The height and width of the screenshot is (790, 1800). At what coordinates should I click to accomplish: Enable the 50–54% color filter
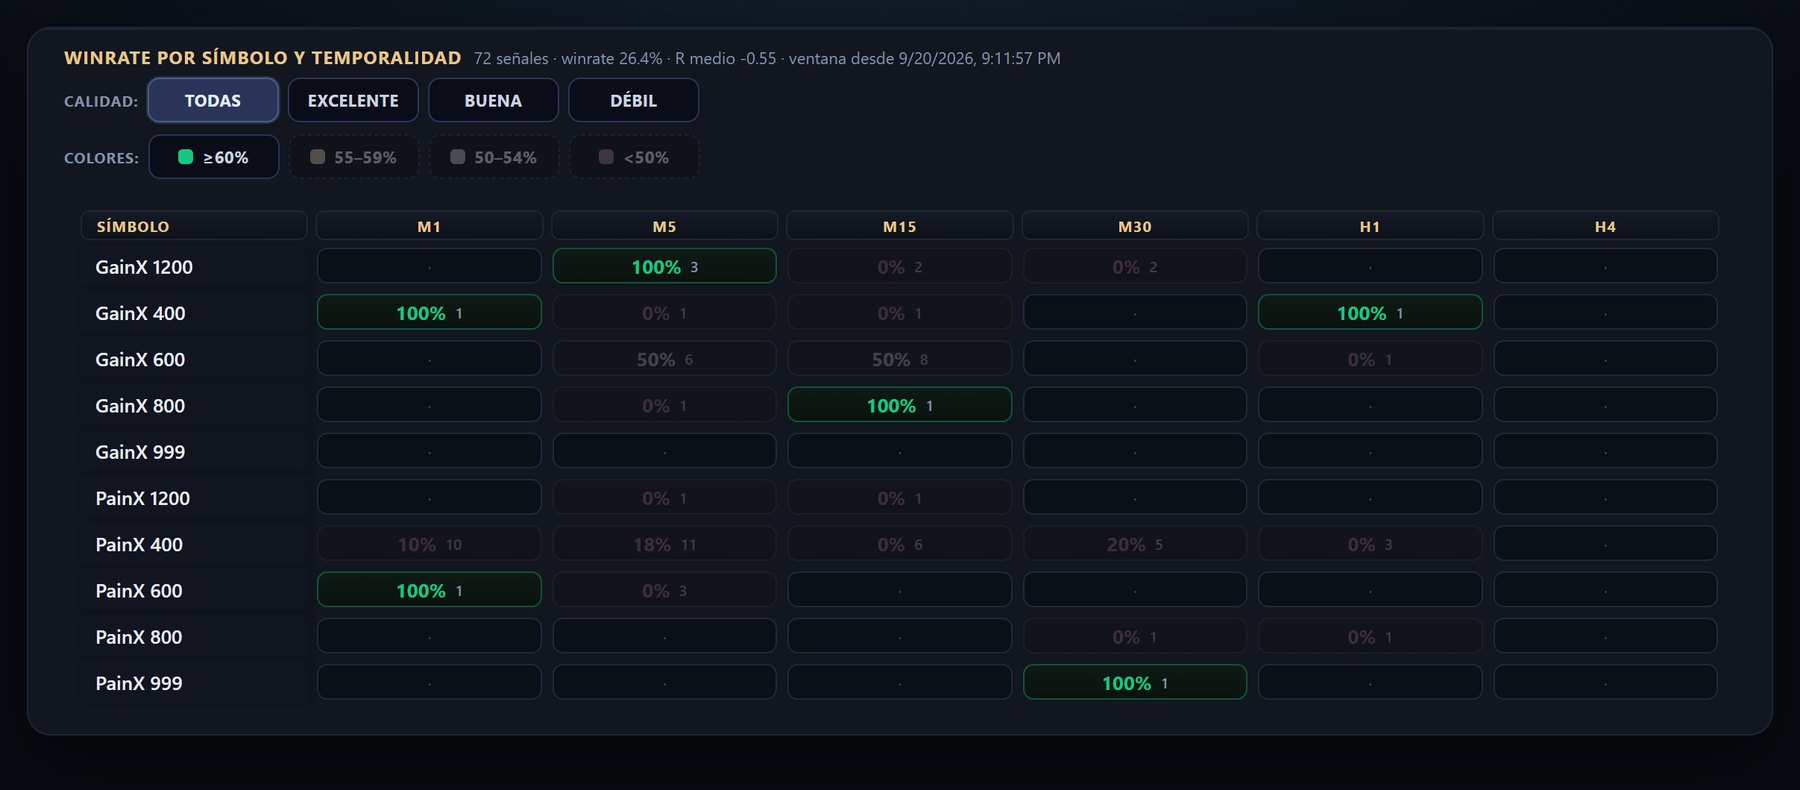pyautogui.click(x=493, y=157)
